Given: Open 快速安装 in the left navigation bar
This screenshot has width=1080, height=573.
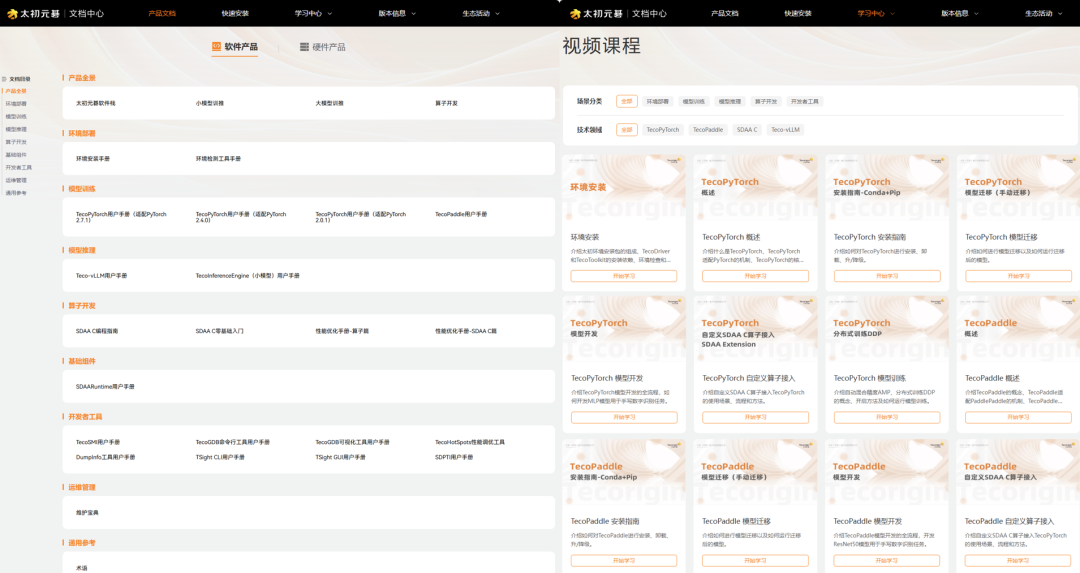Looking at the screenshot, I should click(236, 13).
